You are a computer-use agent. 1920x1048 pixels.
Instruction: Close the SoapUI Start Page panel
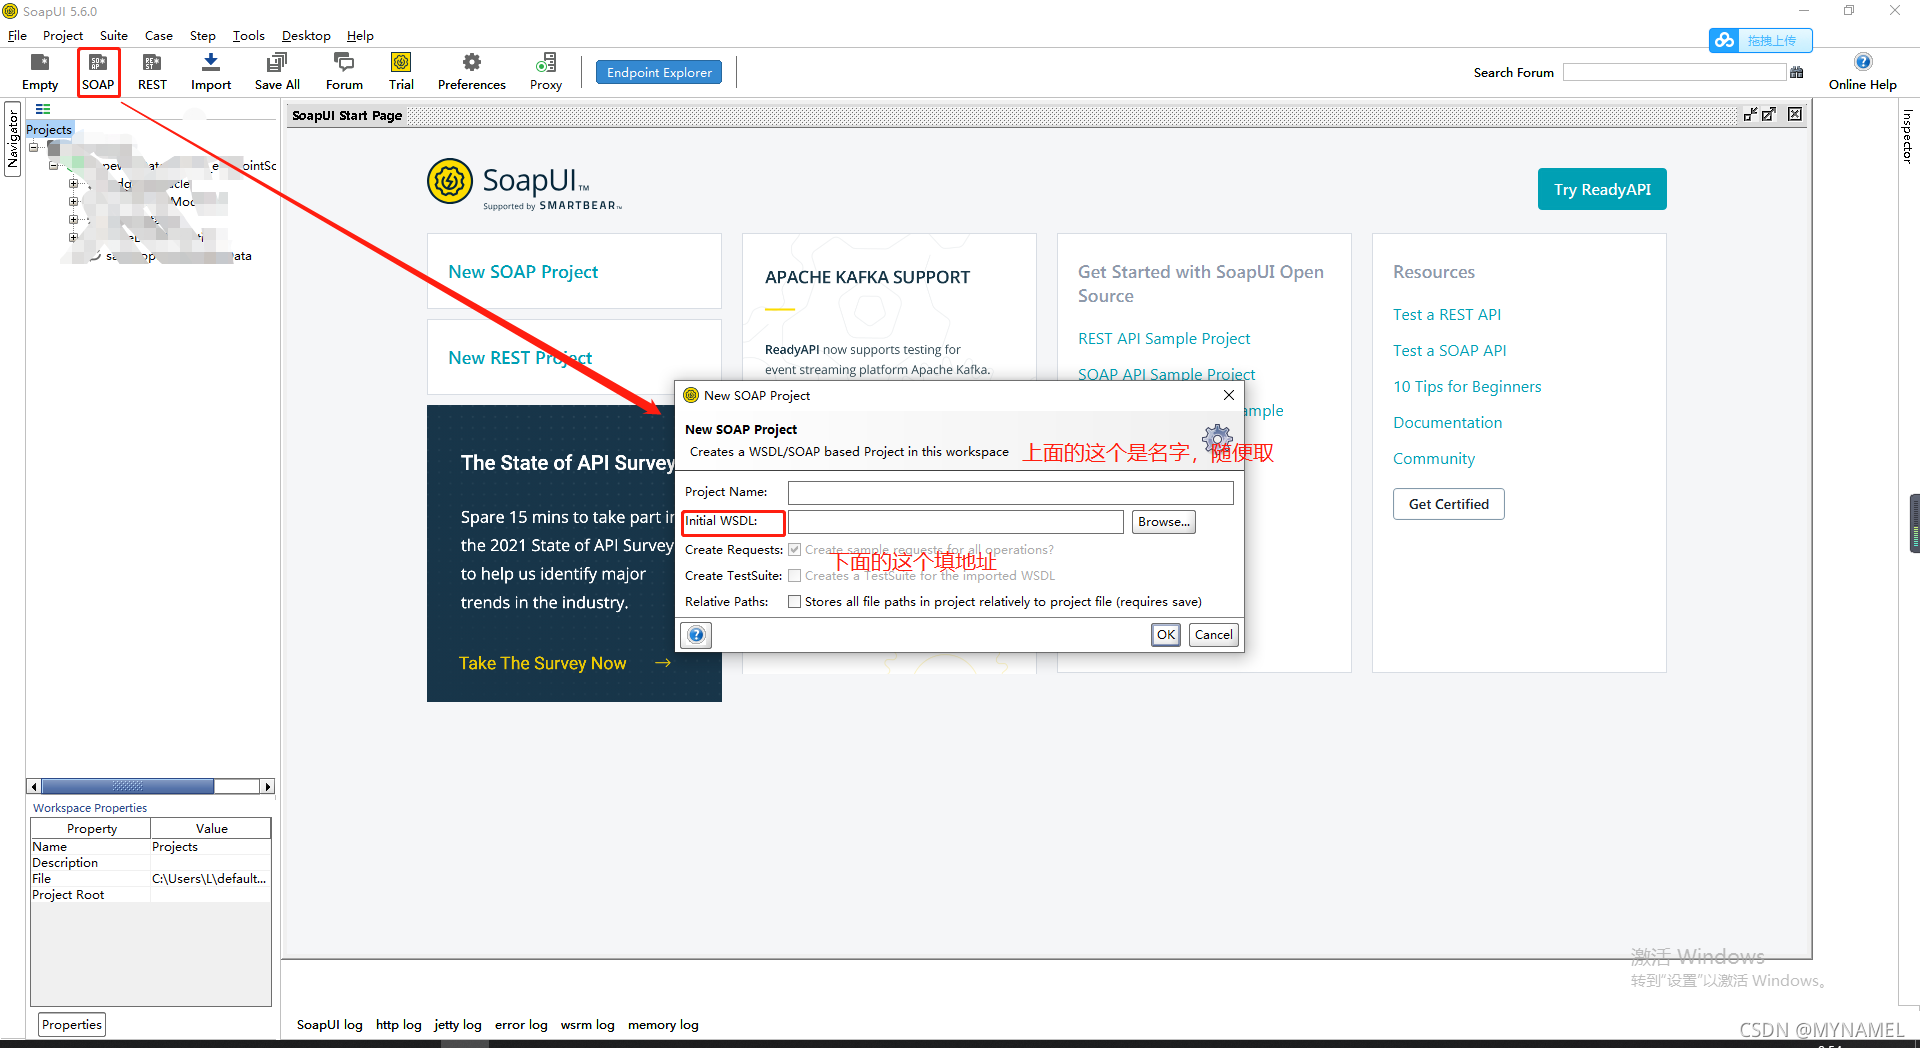(x=1795, y=114)
